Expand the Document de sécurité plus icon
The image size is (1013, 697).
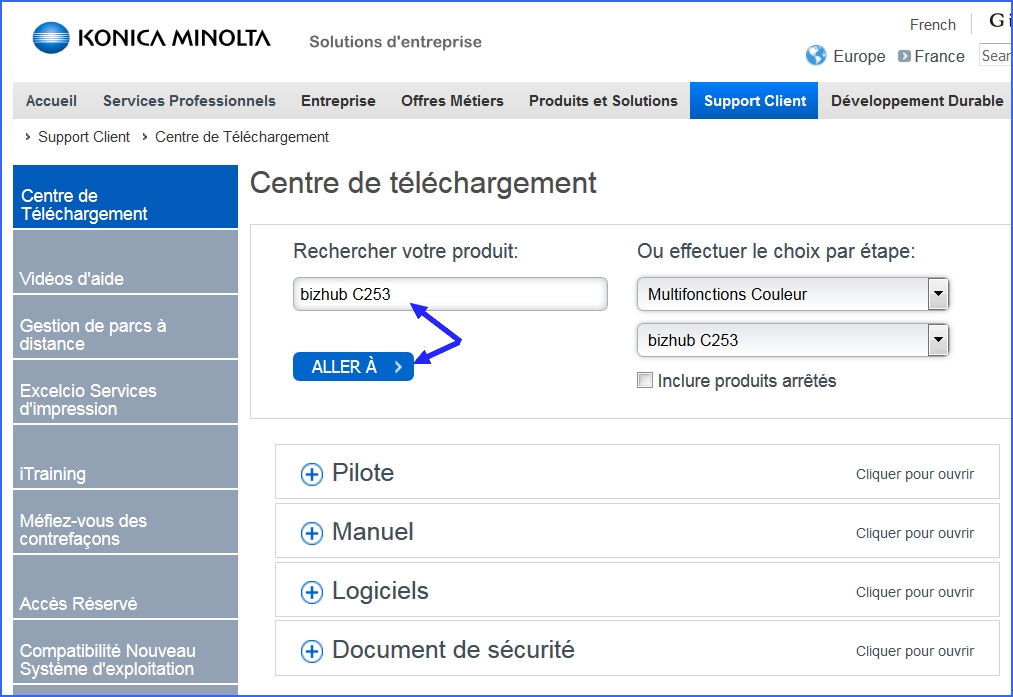pyautogui.click(x=310, y=650)
